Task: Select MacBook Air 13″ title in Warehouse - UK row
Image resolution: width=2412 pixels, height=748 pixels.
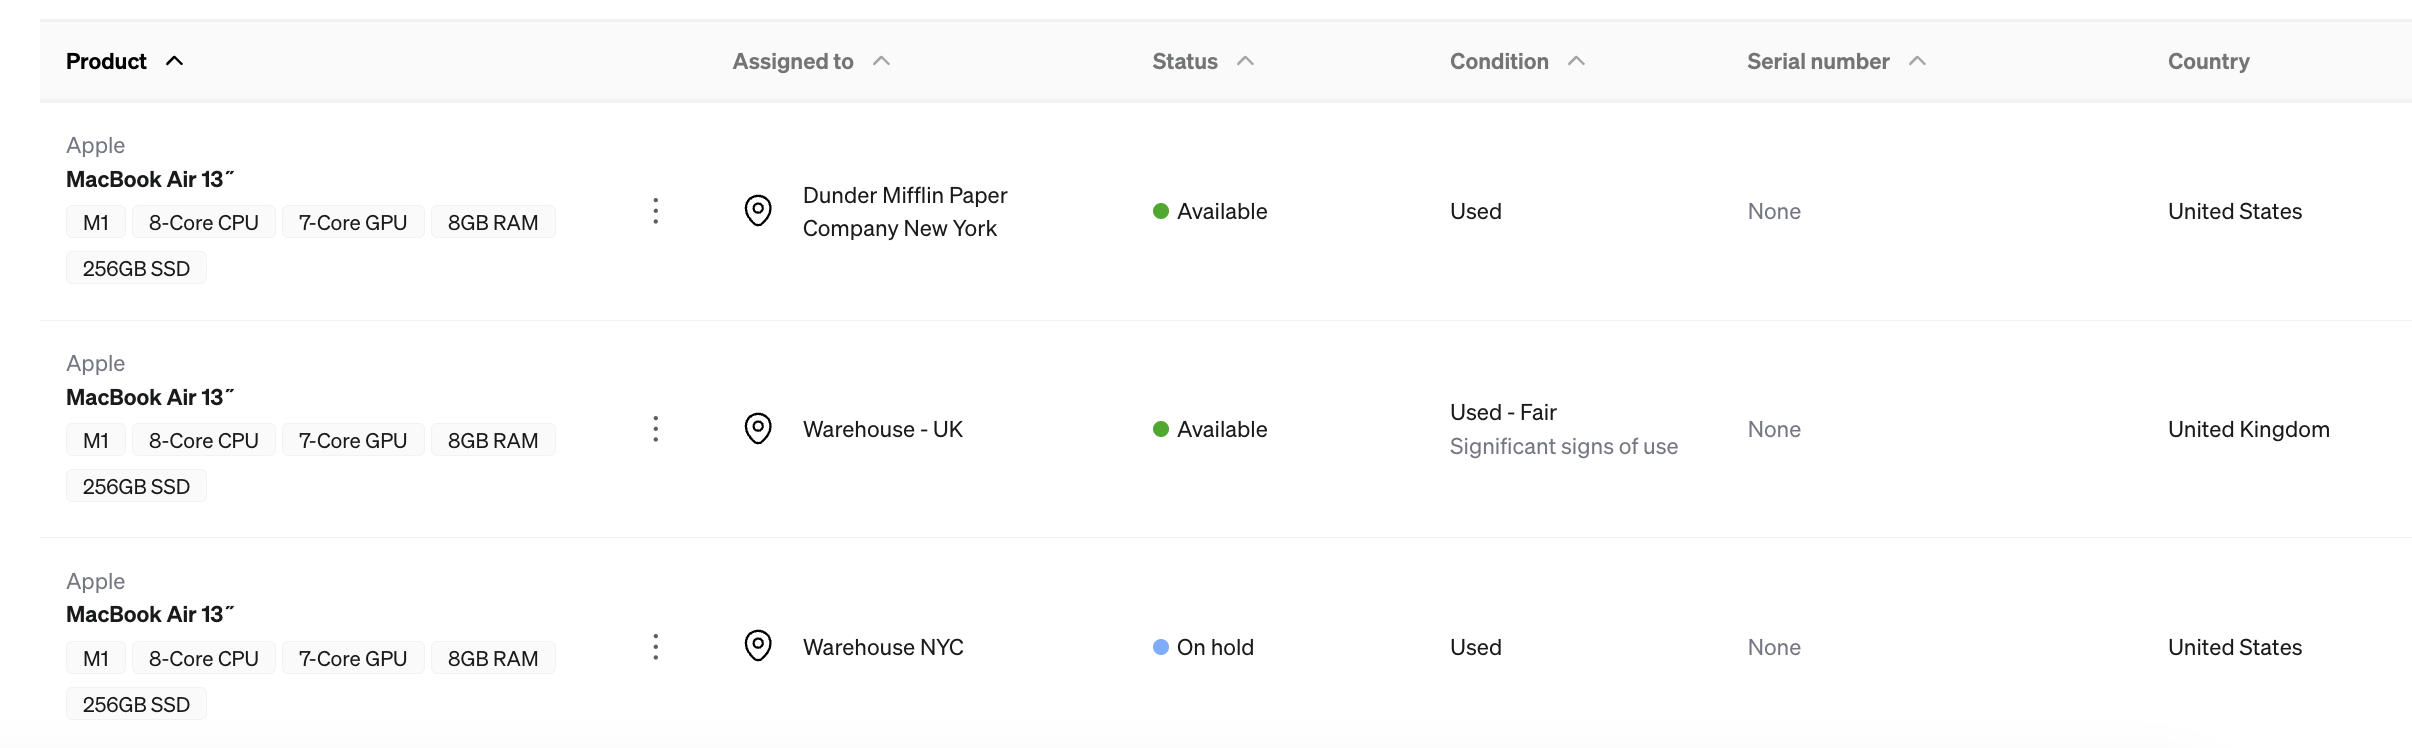Action: pos(150,397)
